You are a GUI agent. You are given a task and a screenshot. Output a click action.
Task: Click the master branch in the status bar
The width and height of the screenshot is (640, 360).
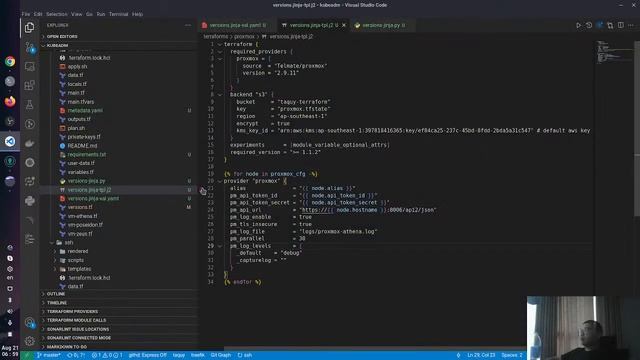pos(49,356)
